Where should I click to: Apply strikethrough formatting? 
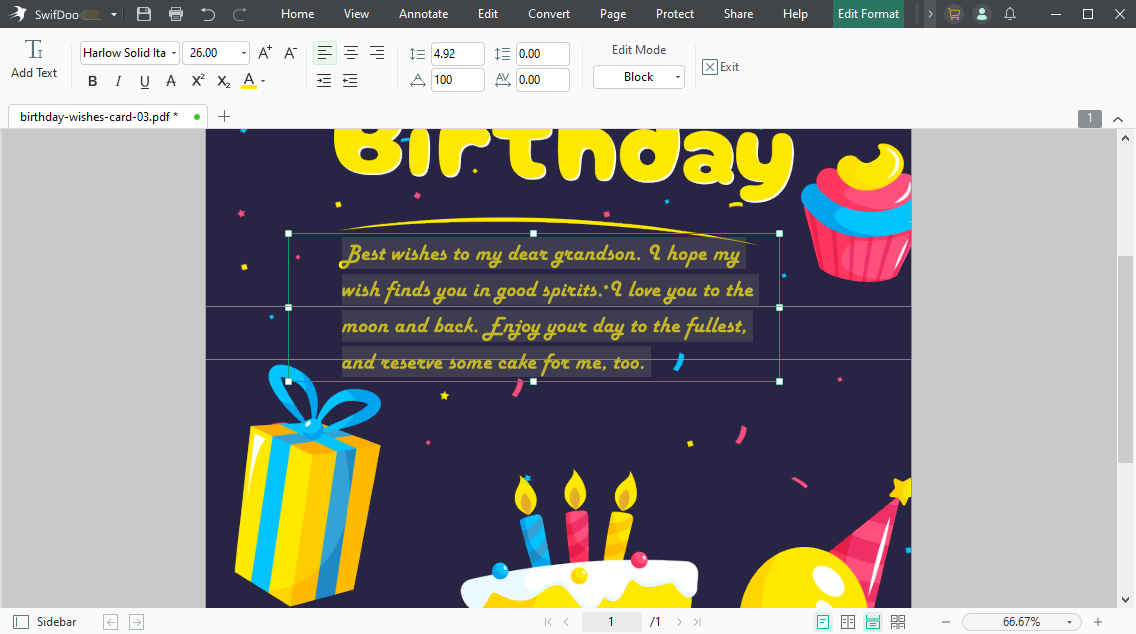point(171,81)
